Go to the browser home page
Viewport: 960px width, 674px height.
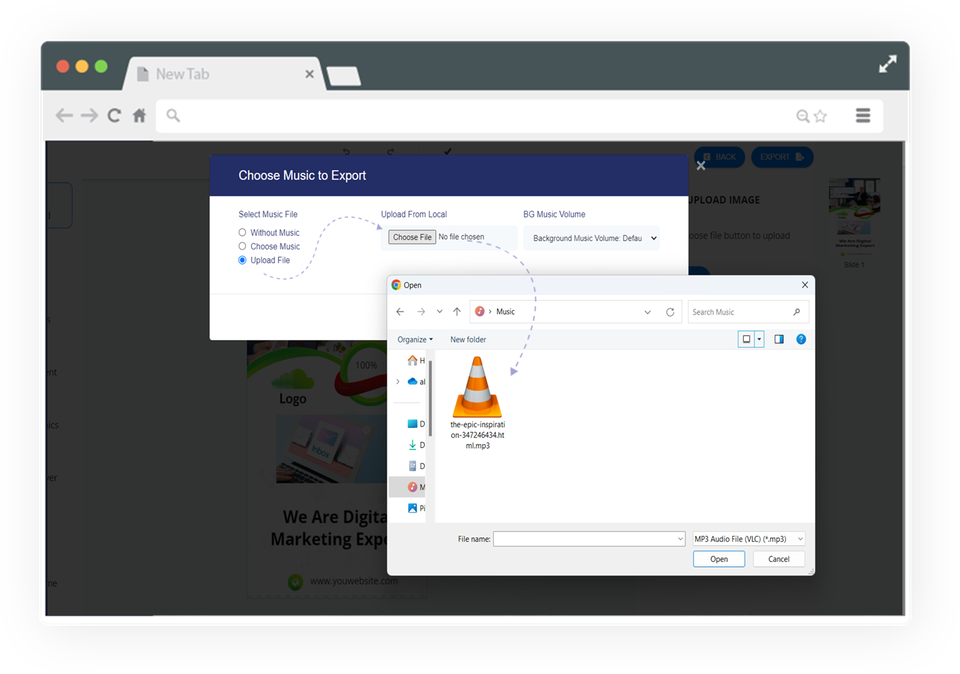click(x=140, y=115)
